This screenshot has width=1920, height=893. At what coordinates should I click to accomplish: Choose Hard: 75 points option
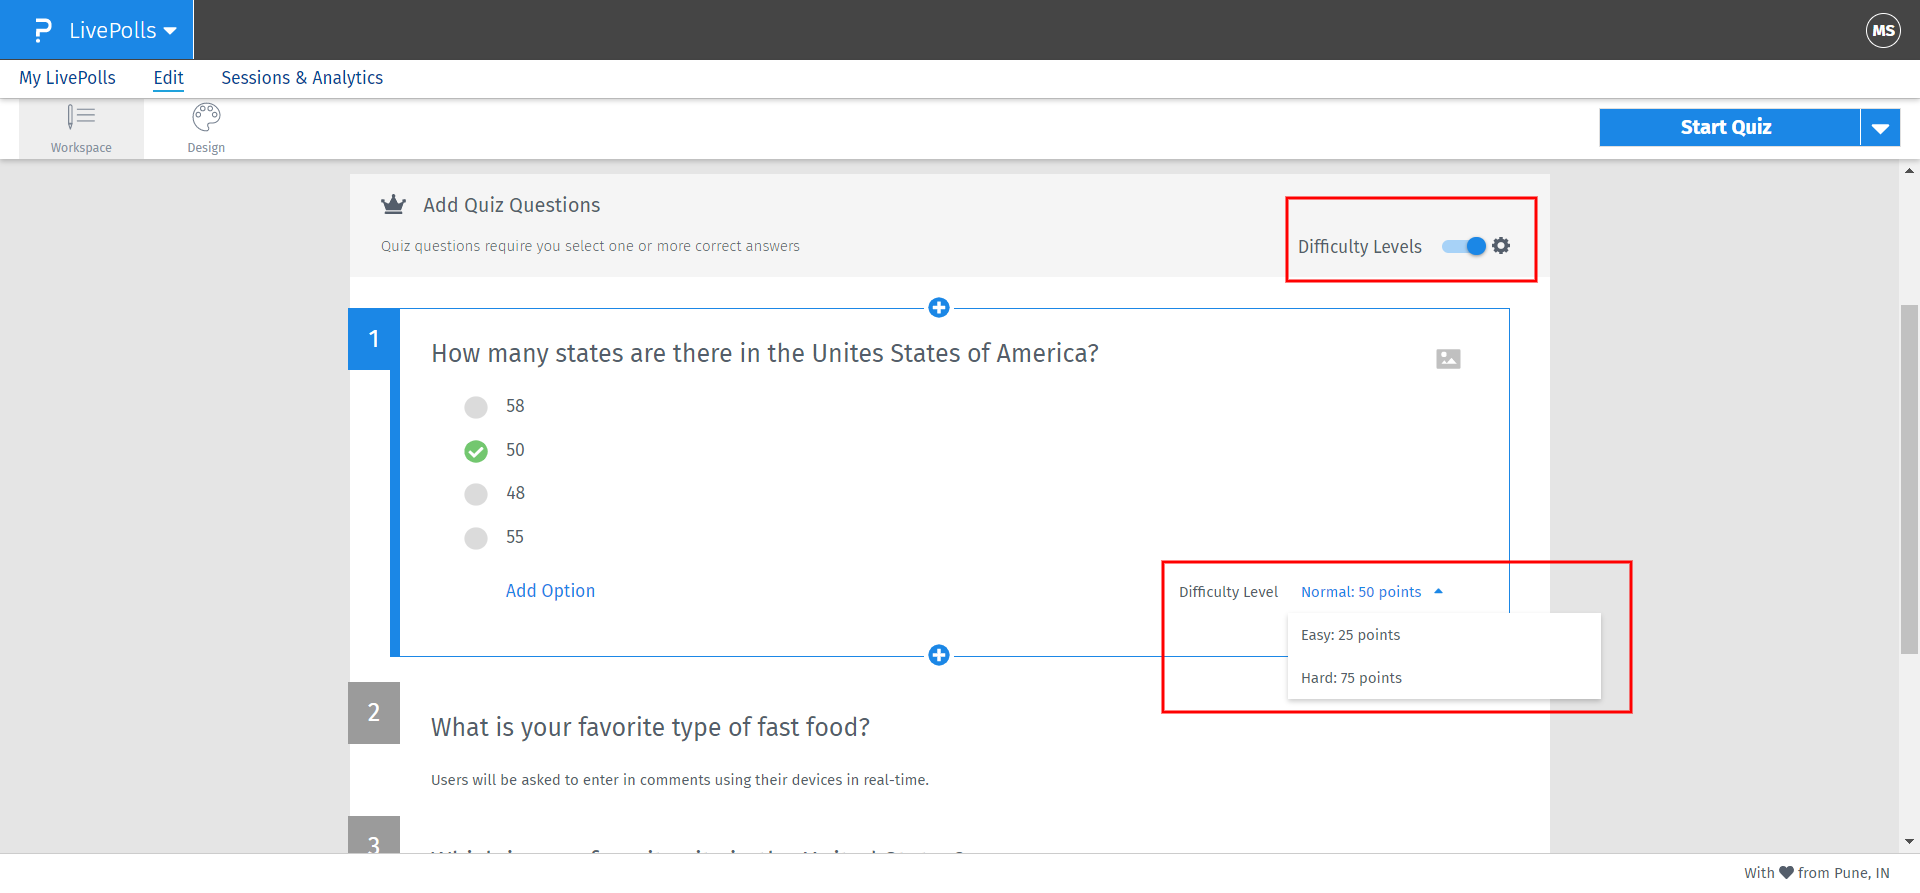point(1351,678)
